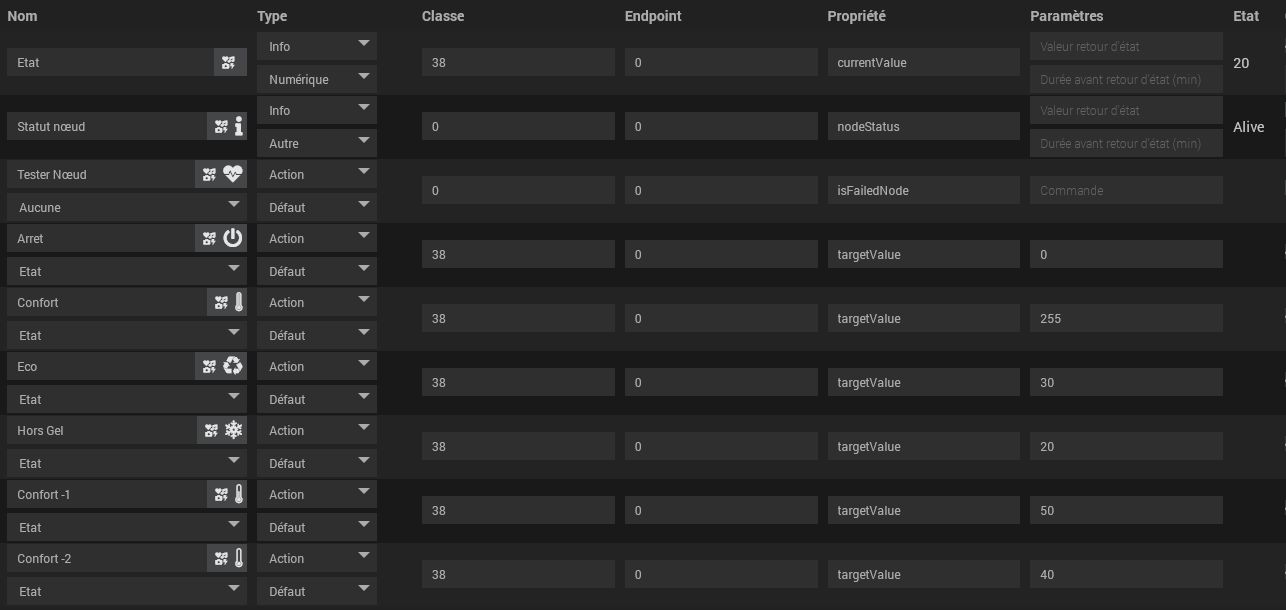Click the currentValue property field
The image size is (1286, 610).
(x=924, y=62)
